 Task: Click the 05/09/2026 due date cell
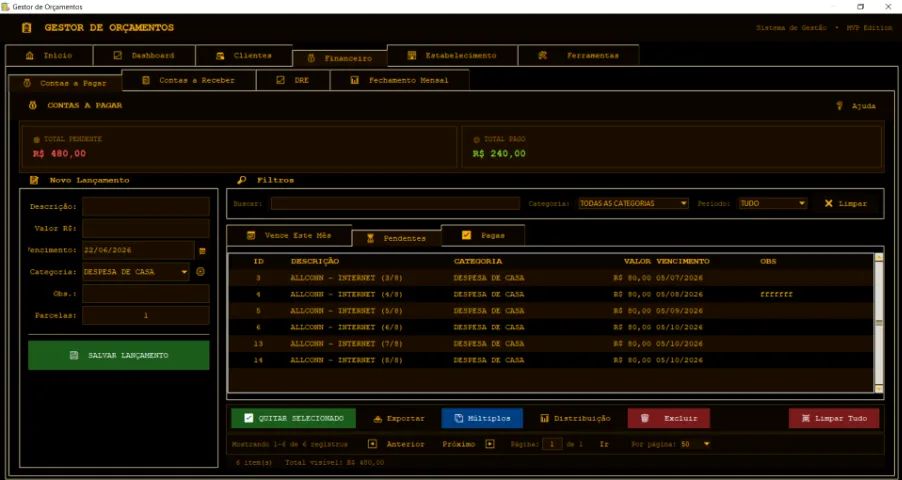pos(679,311)
